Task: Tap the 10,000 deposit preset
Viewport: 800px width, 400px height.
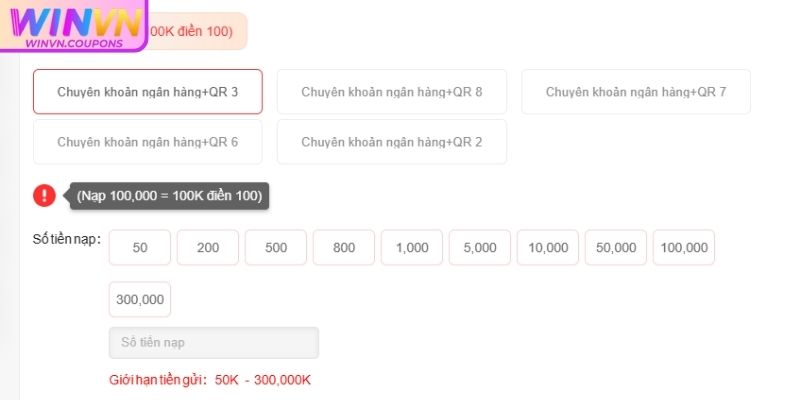Action: [548, 248]
